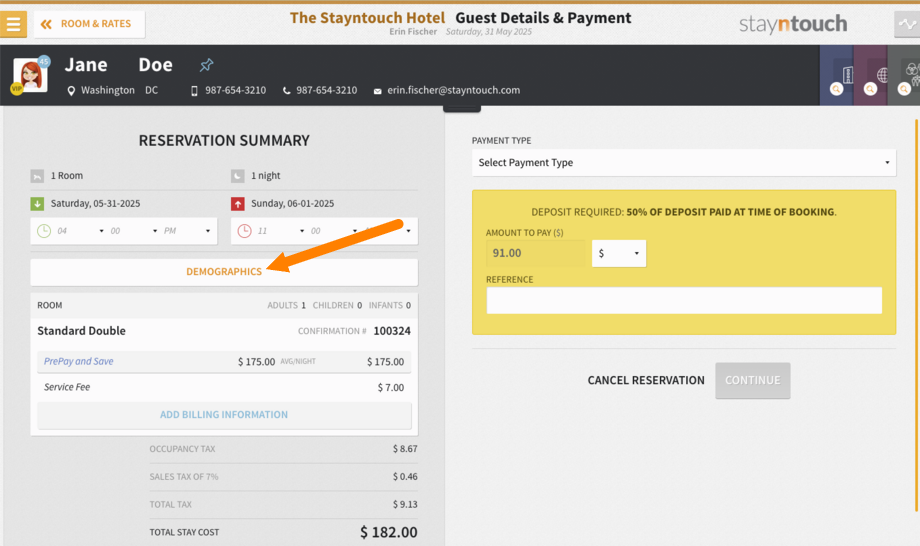Click the Reference input field

click(x=684, y=300)
